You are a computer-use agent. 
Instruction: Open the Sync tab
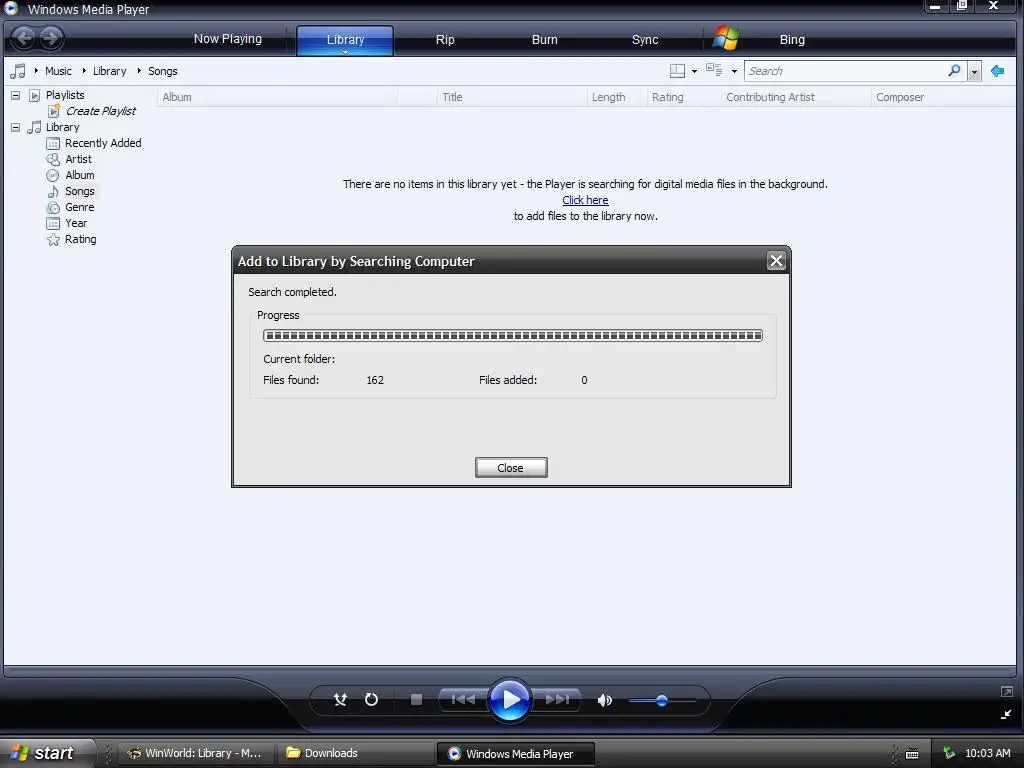(x=645, y=39)
